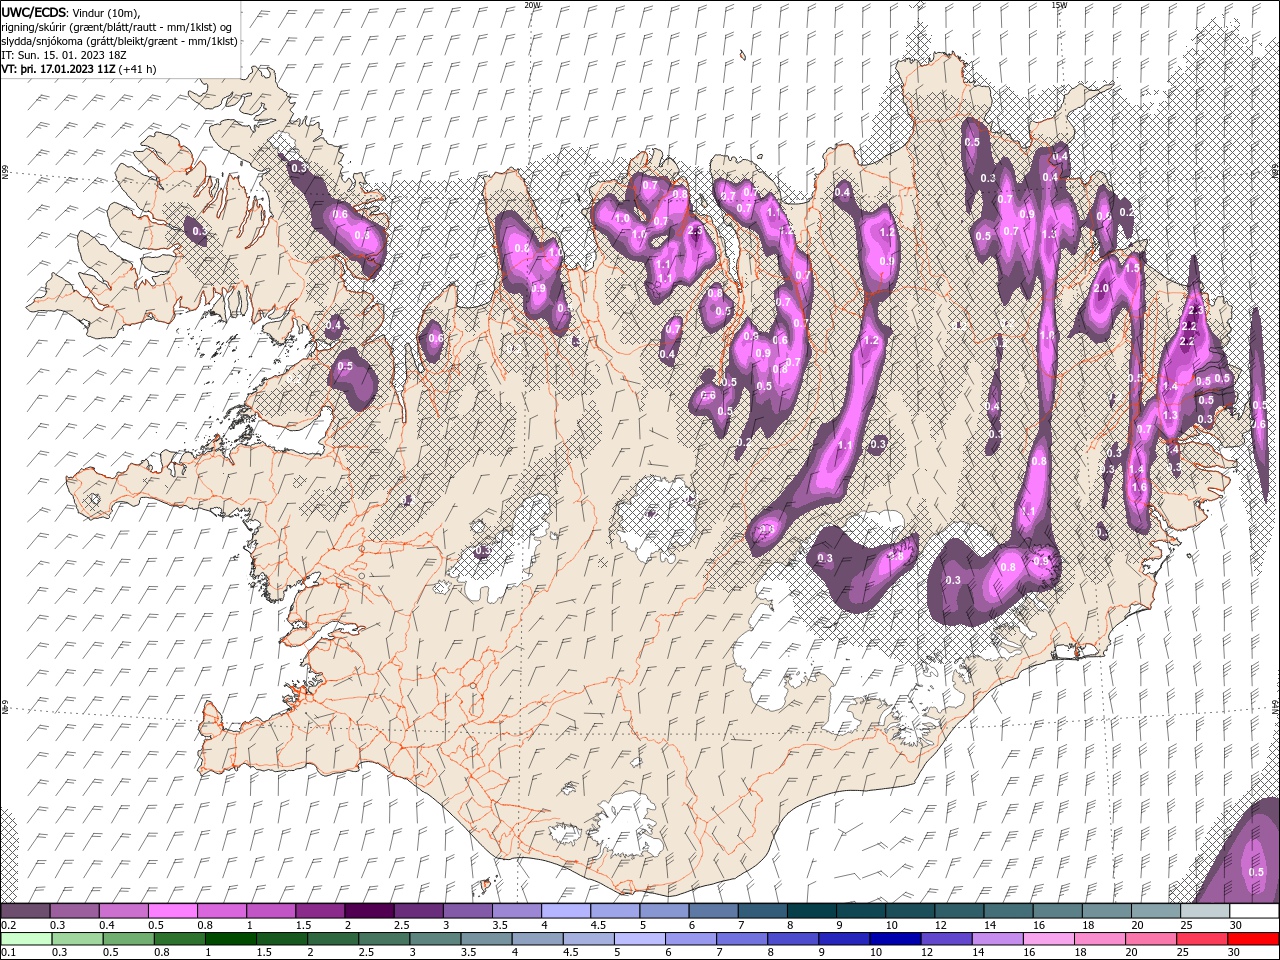Click the '(+41 h)' forecast offset text

coord(137,69)
